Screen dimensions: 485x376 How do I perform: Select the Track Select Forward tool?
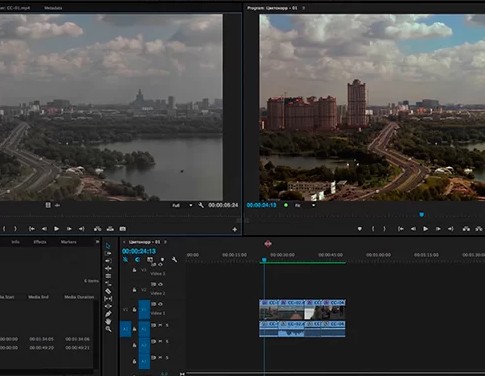coord(108,254)
